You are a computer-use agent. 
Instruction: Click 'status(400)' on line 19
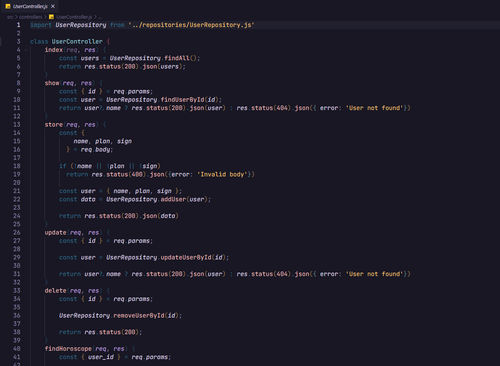click(x=126, y=174)
